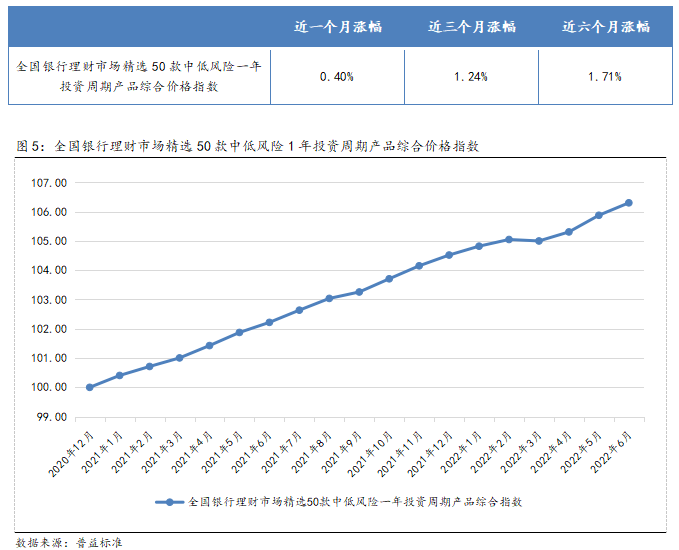679x550 pixels.
Task: Select the chart legend label text
Action: point(355,502)
